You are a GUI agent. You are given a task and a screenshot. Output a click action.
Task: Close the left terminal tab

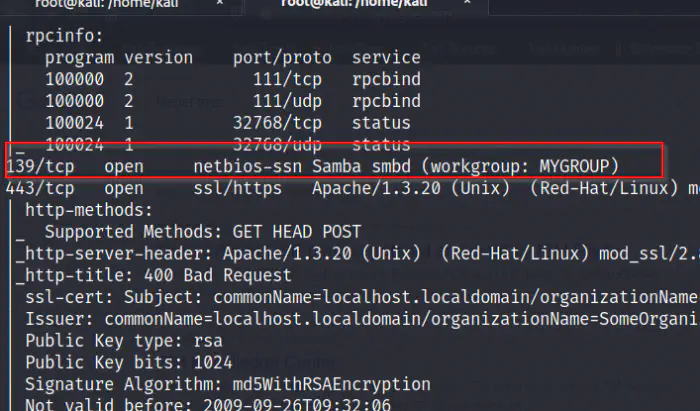tap(222, 5)
